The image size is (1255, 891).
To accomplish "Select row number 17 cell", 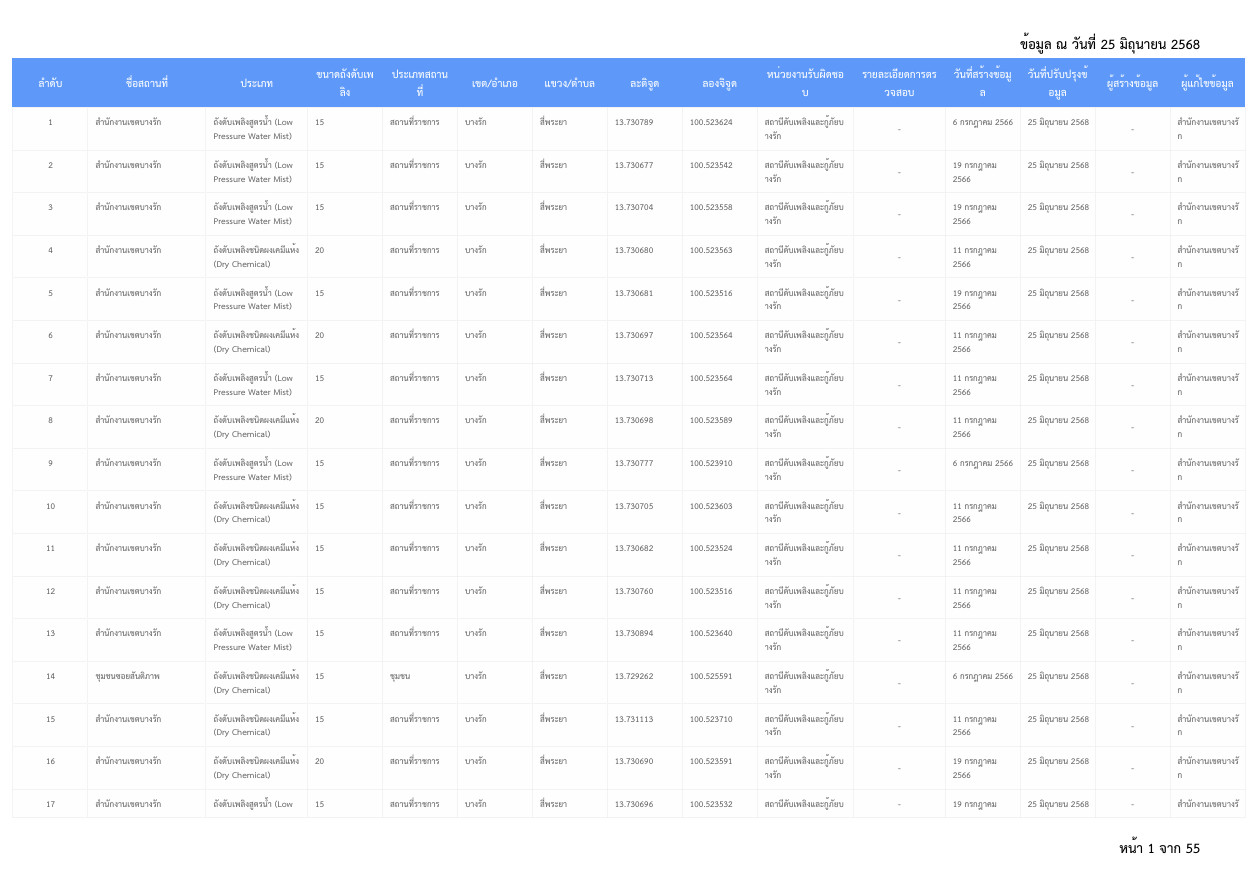I will pos(50,804).
